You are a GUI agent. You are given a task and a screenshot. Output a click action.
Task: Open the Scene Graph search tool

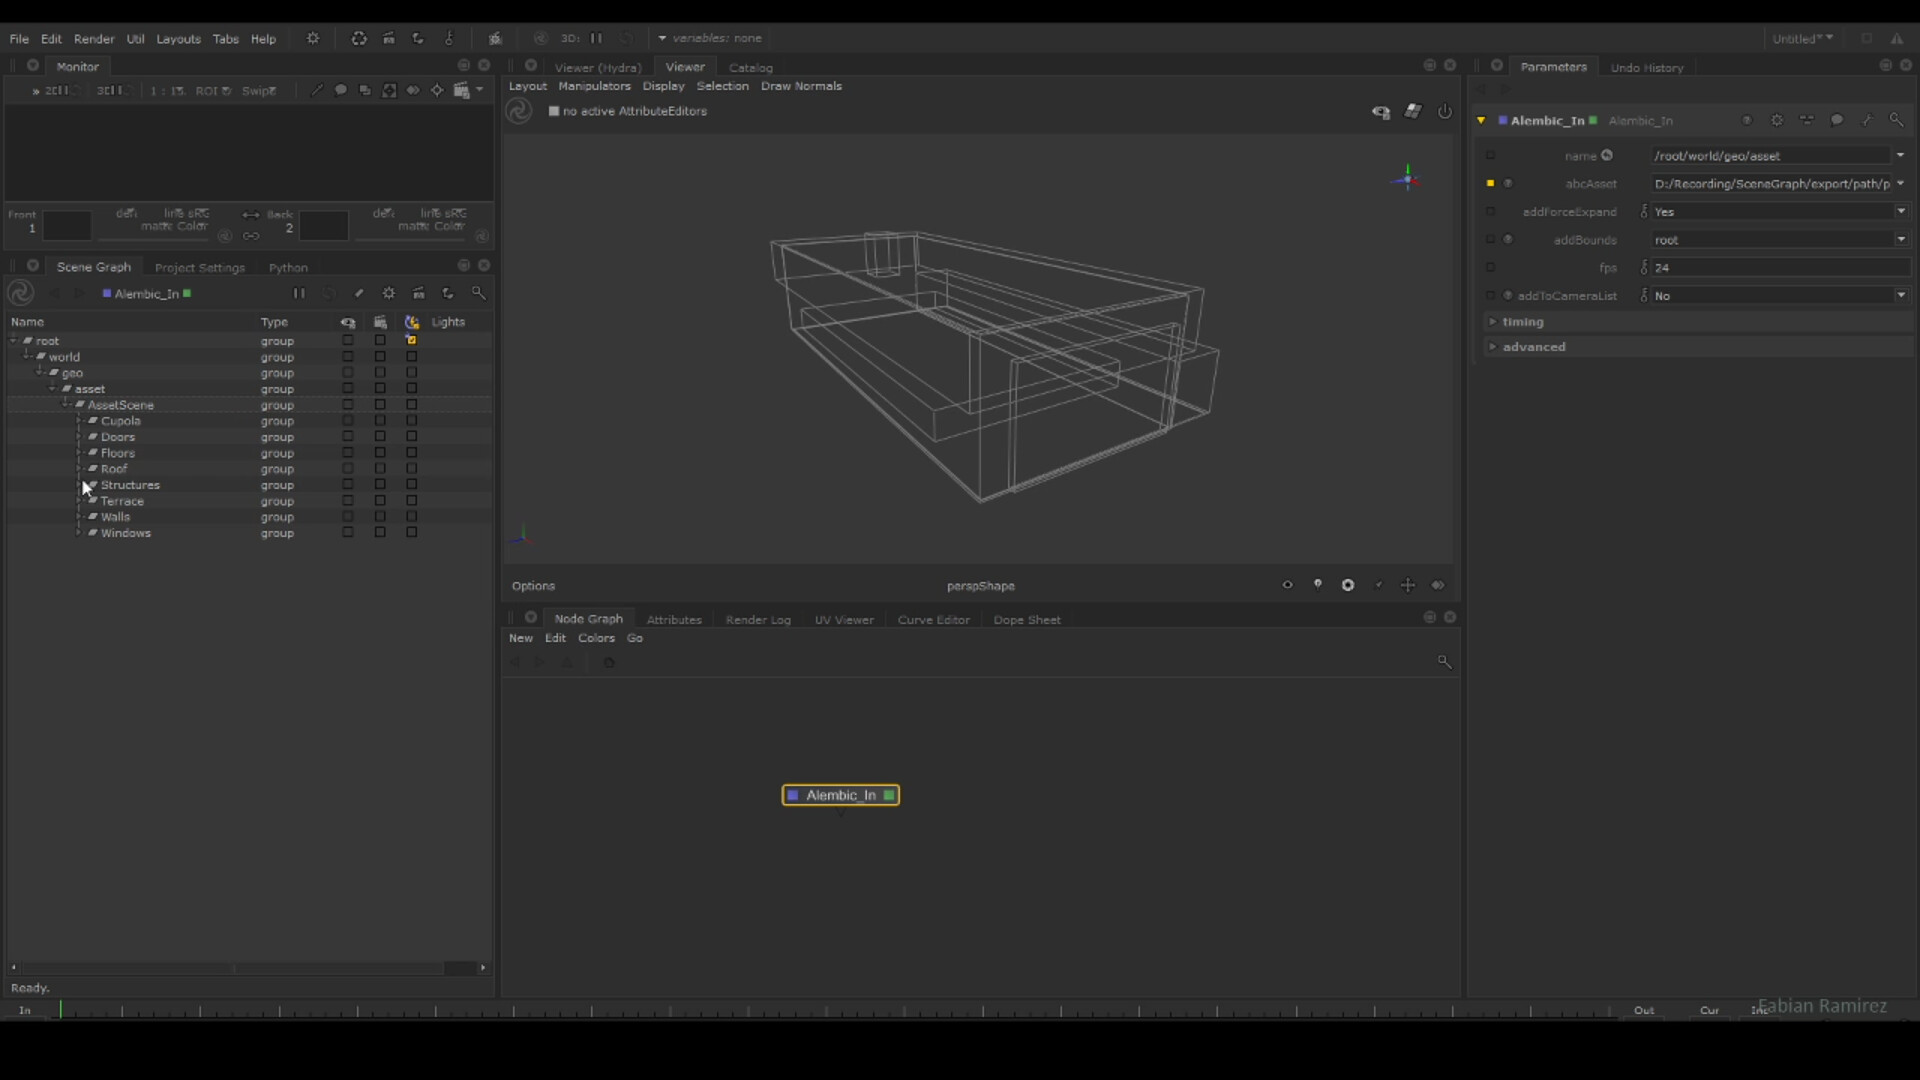480,292
